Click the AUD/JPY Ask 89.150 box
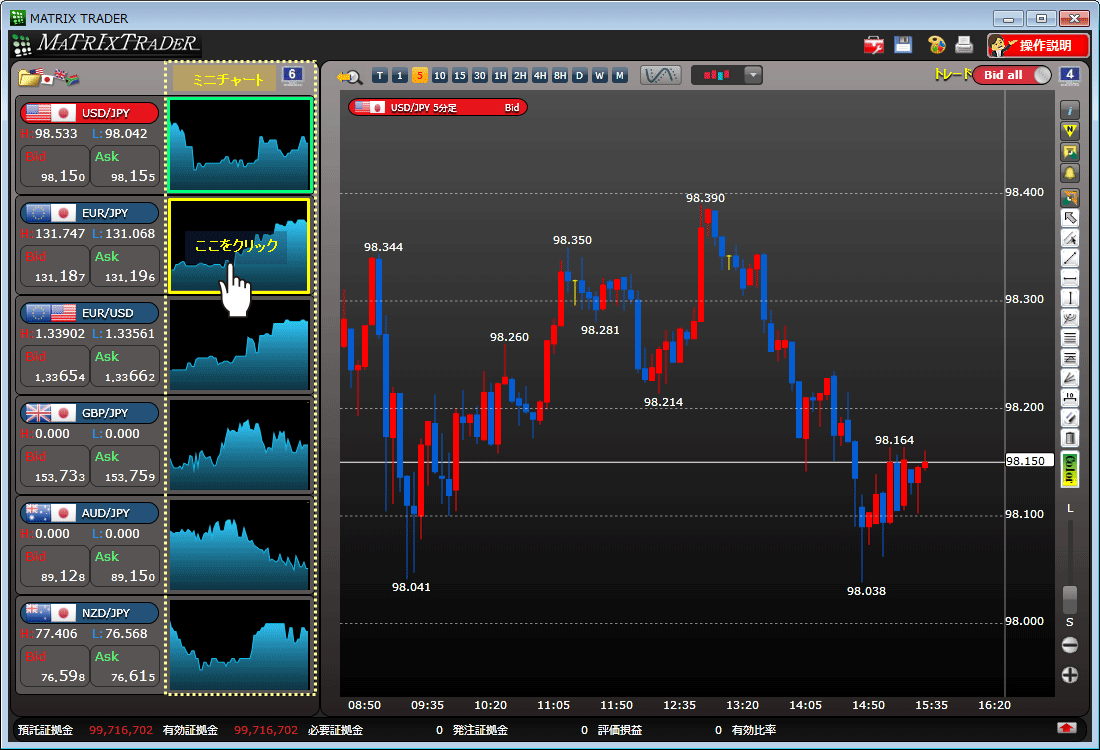 pyautogui.click(x=125, y=567)
